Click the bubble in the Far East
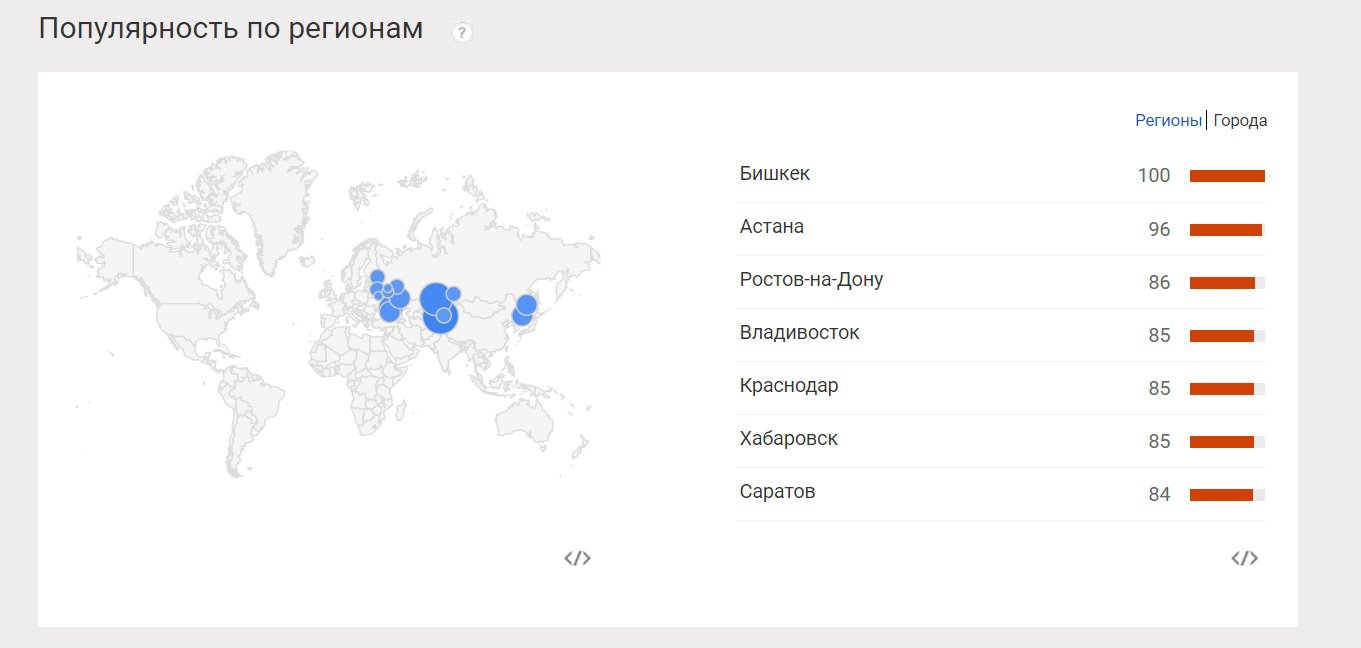Image resolution: width=1361 pixels, height=648 pixels. click(526, 305)
